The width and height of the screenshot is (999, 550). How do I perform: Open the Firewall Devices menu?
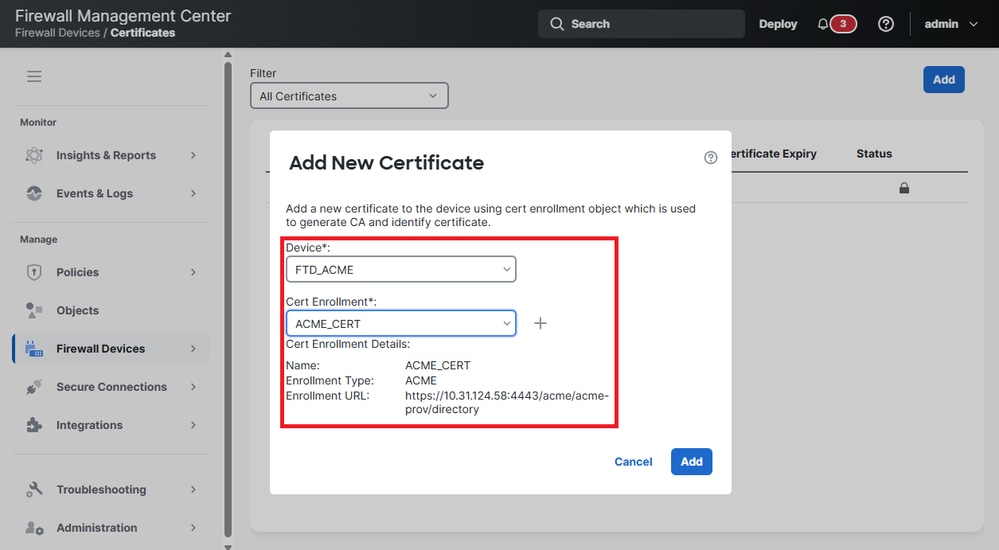coord(101,349)
